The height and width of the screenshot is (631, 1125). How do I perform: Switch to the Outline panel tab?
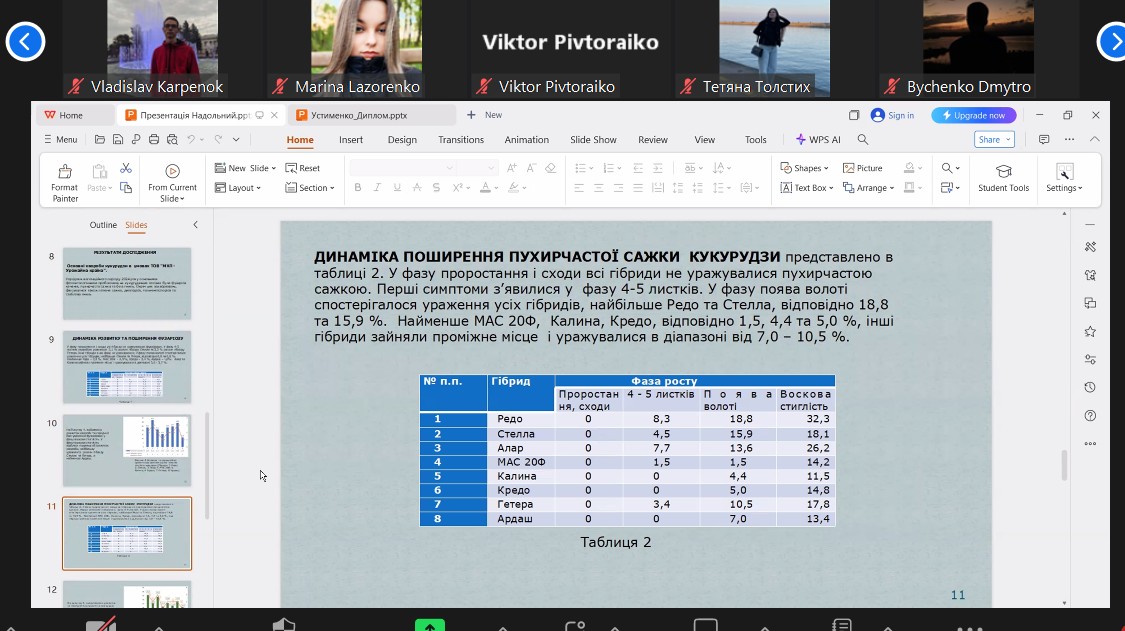tap(103, 225)
